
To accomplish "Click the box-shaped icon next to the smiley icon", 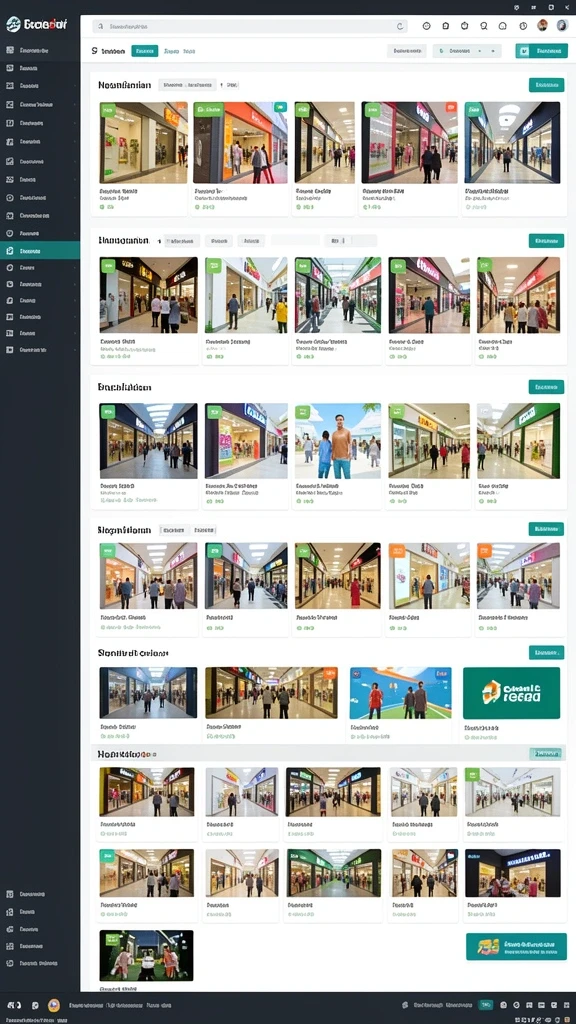I will pyautogui.click(x=446, y=26).
